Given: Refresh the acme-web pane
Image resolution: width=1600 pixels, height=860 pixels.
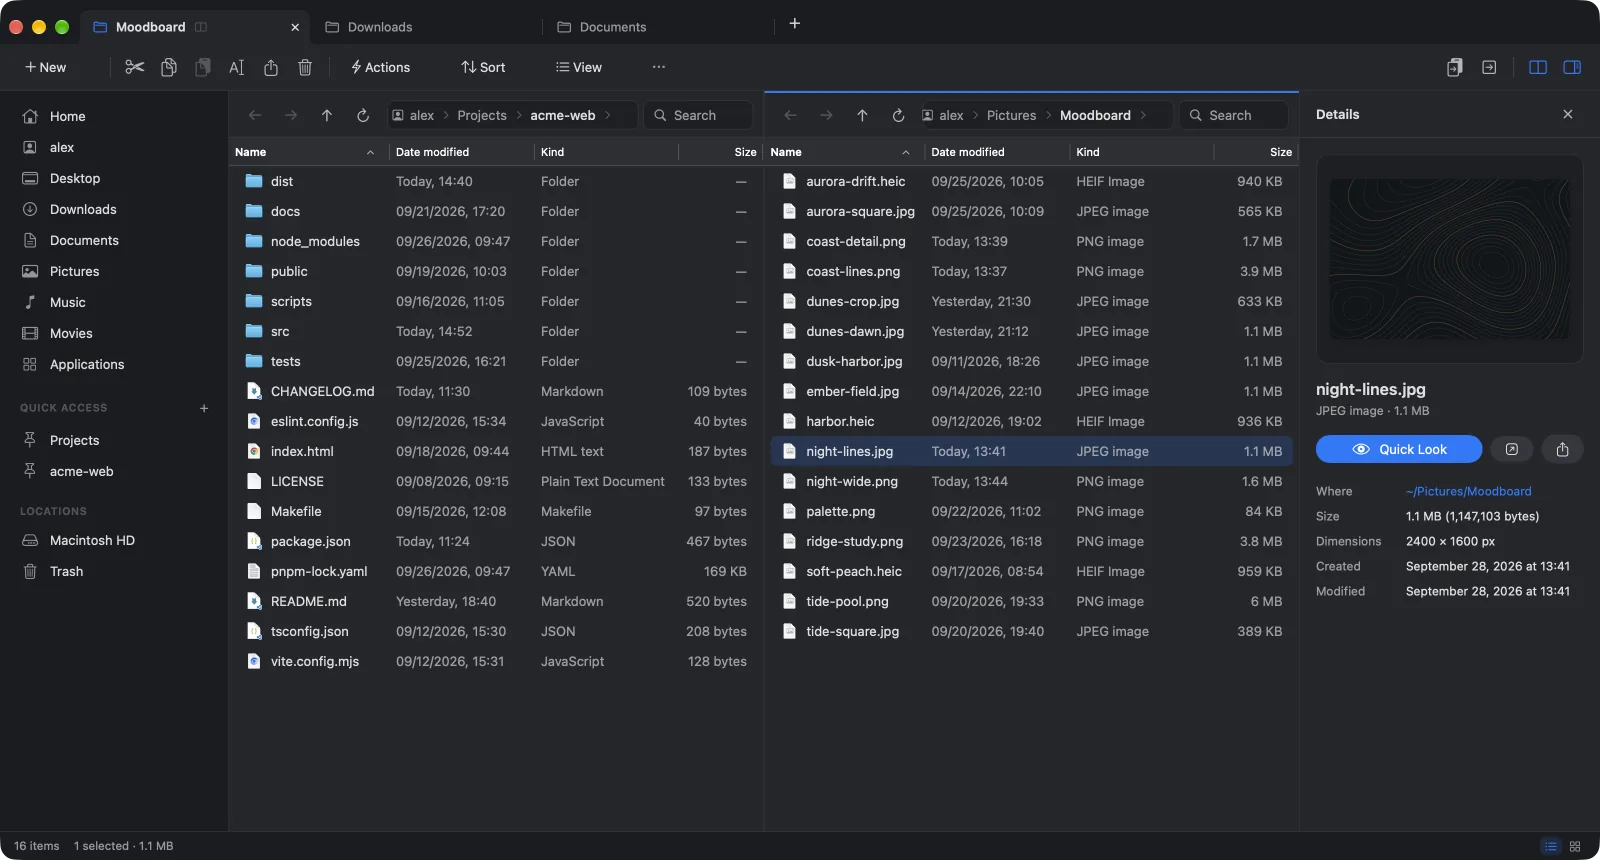Looking at the screenshot, I should coord(363,115).
